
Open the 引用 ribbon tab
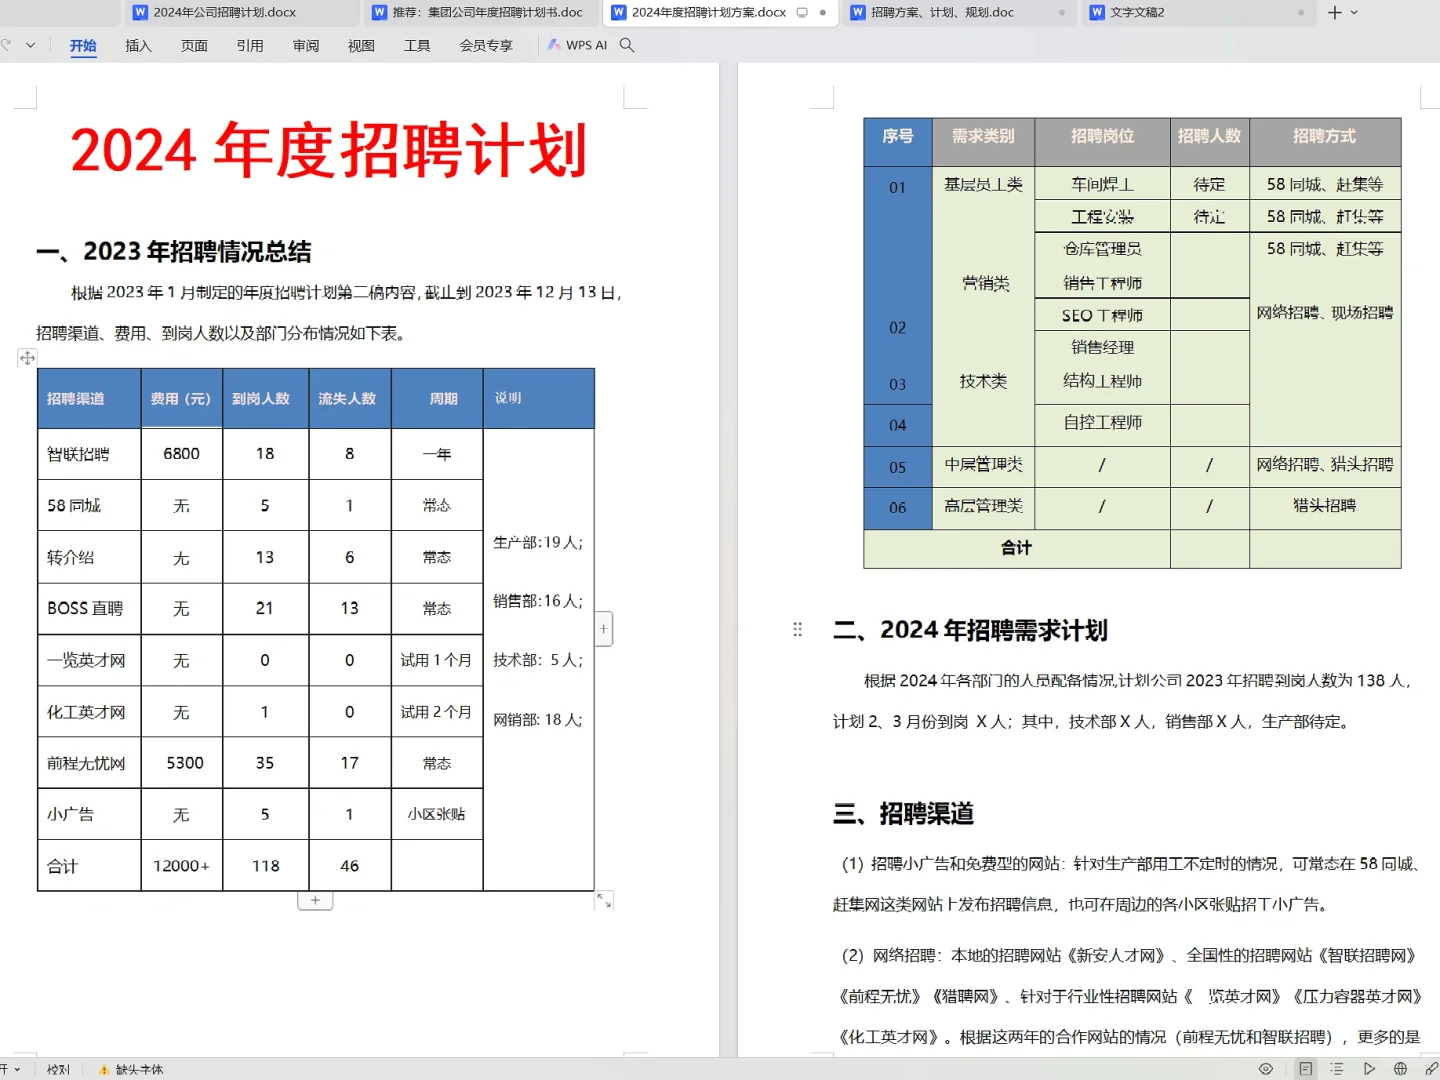pyautogui.click(x=250, y=45)
